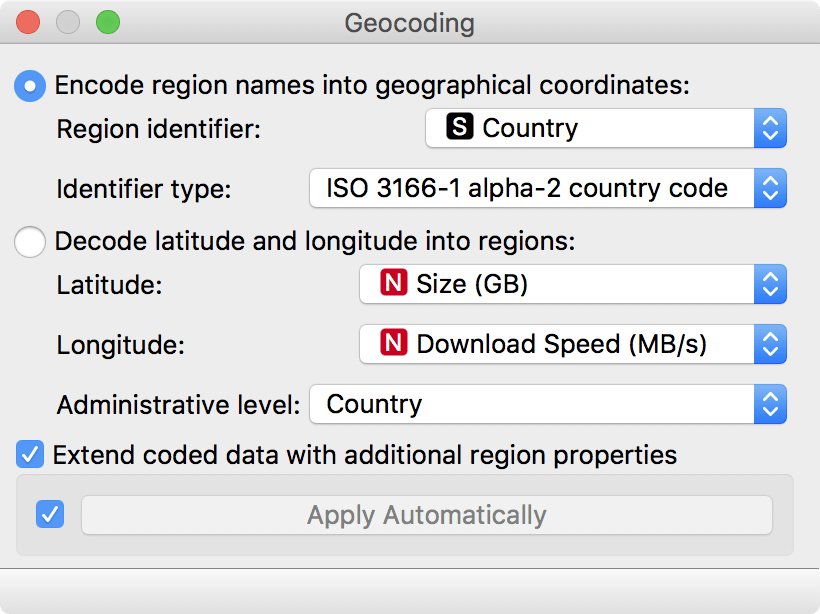The width and height of the screenshot is (820, 614).
Task: Click the blue arrows on the Longitude combo
Action: (x=770, y=344)
